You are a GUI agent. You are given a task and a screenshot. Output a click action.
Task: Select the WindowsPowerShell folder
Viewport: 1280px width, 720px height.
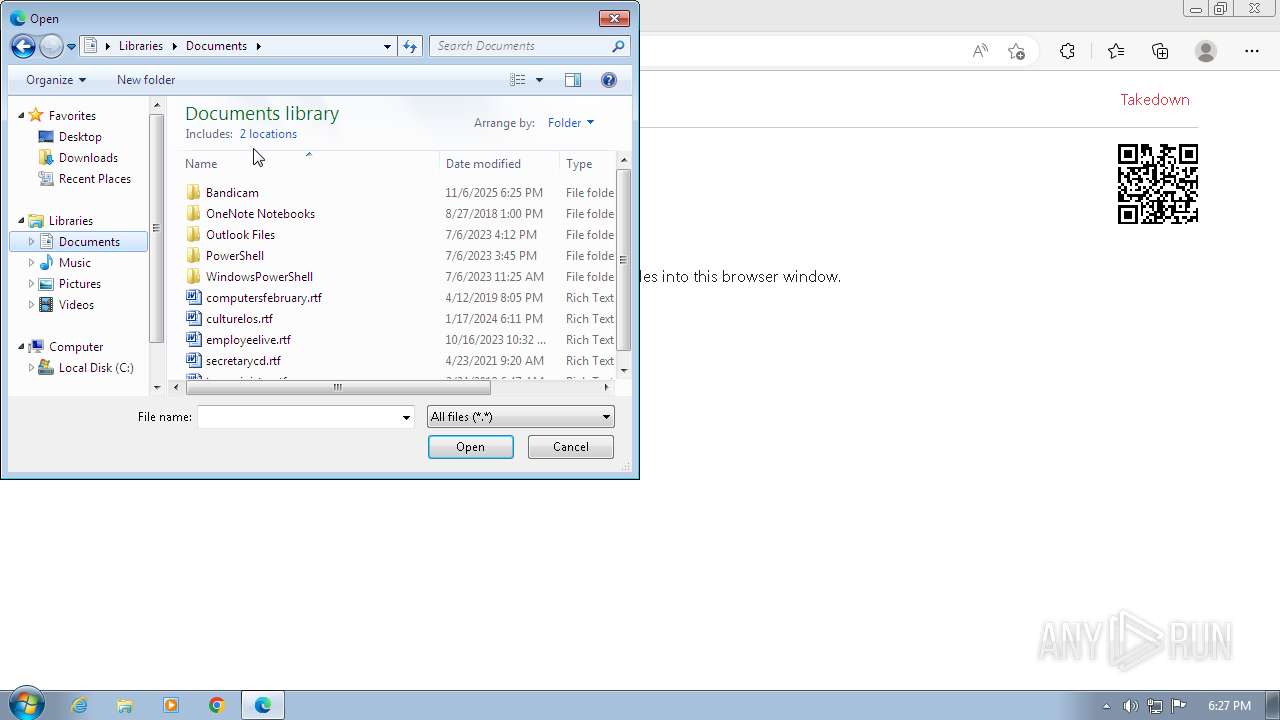(x=259, y=277)
